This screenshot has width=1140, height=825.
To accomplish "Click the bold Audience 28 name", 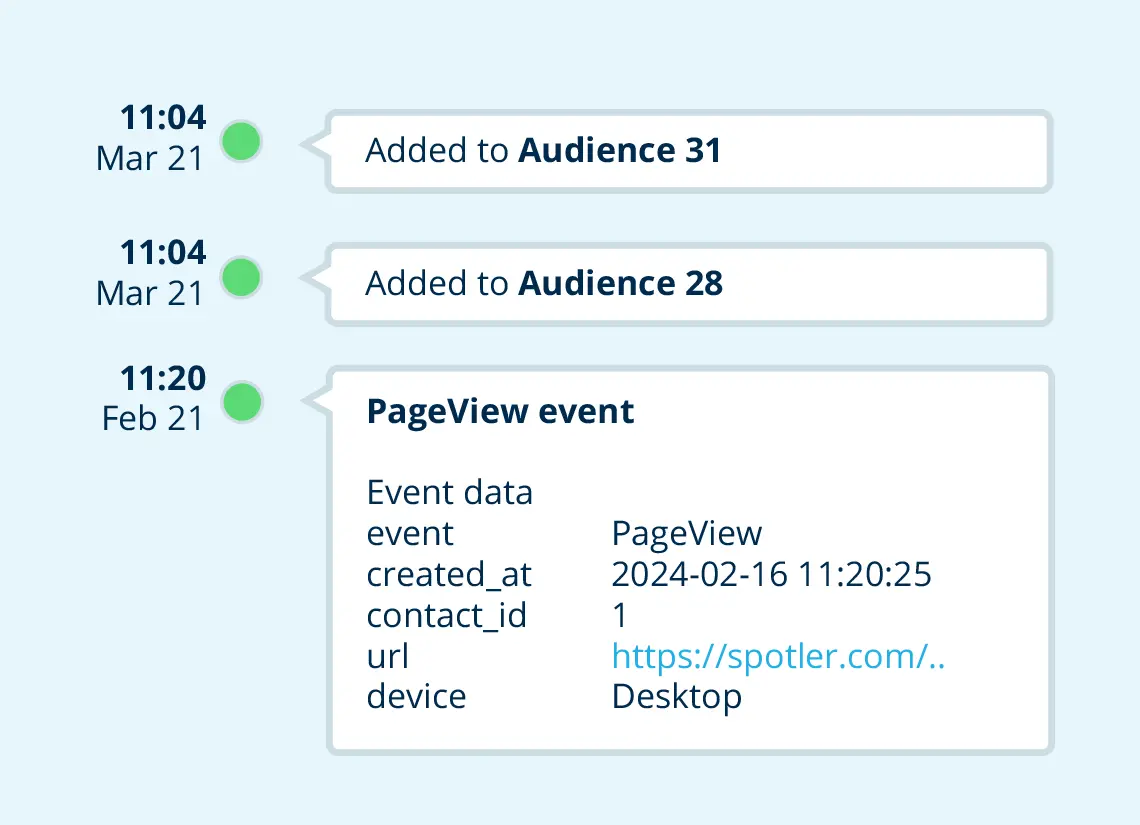I will coord(620,284).
